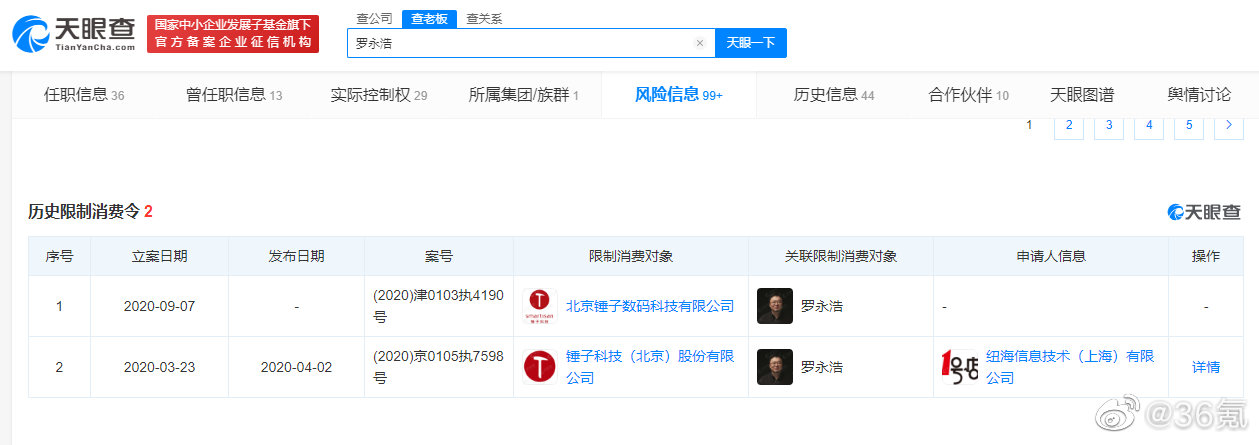Go to next page arrow
Image resolution: width=1259 pixels, height=445 pixels.
coord(1229,125)
